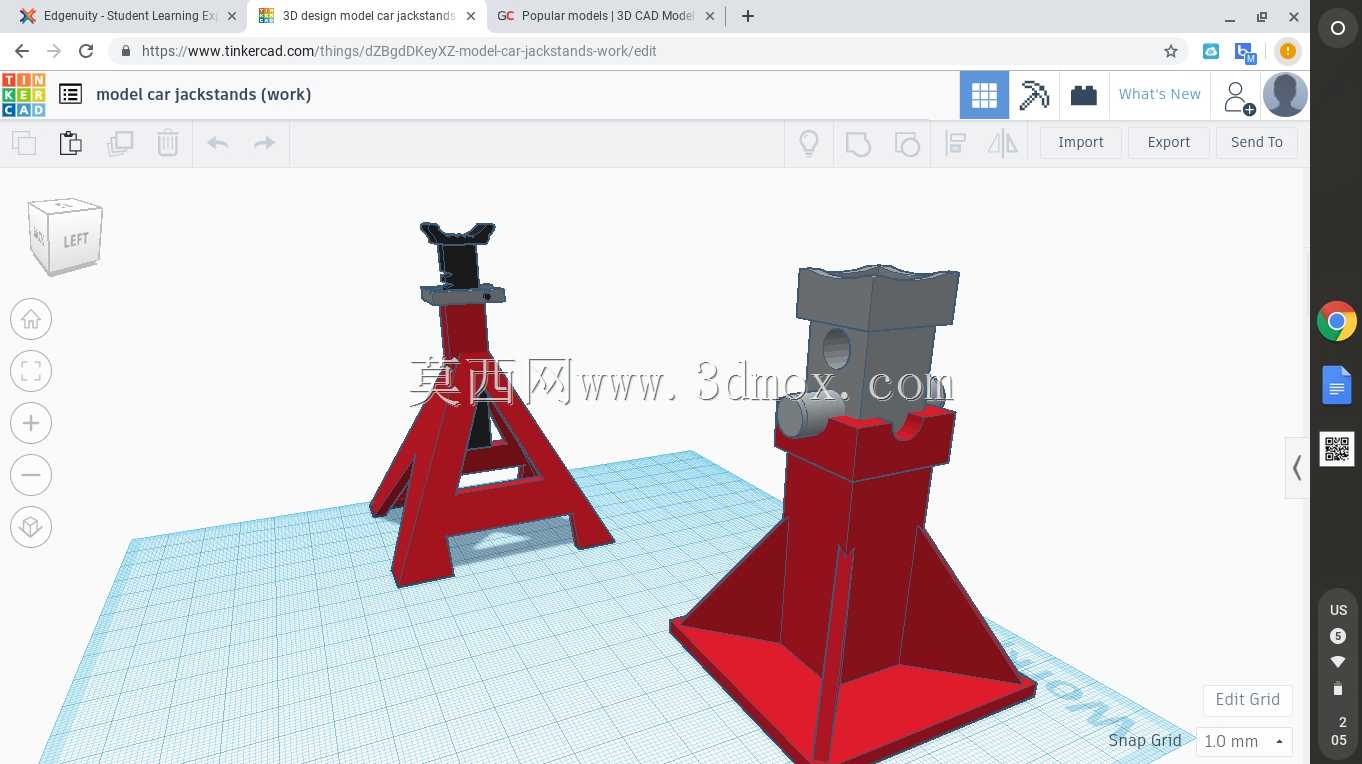Click the Align tool icon
The width and height of the screenshot is (1362, 764).
click(x=955, y=143)
